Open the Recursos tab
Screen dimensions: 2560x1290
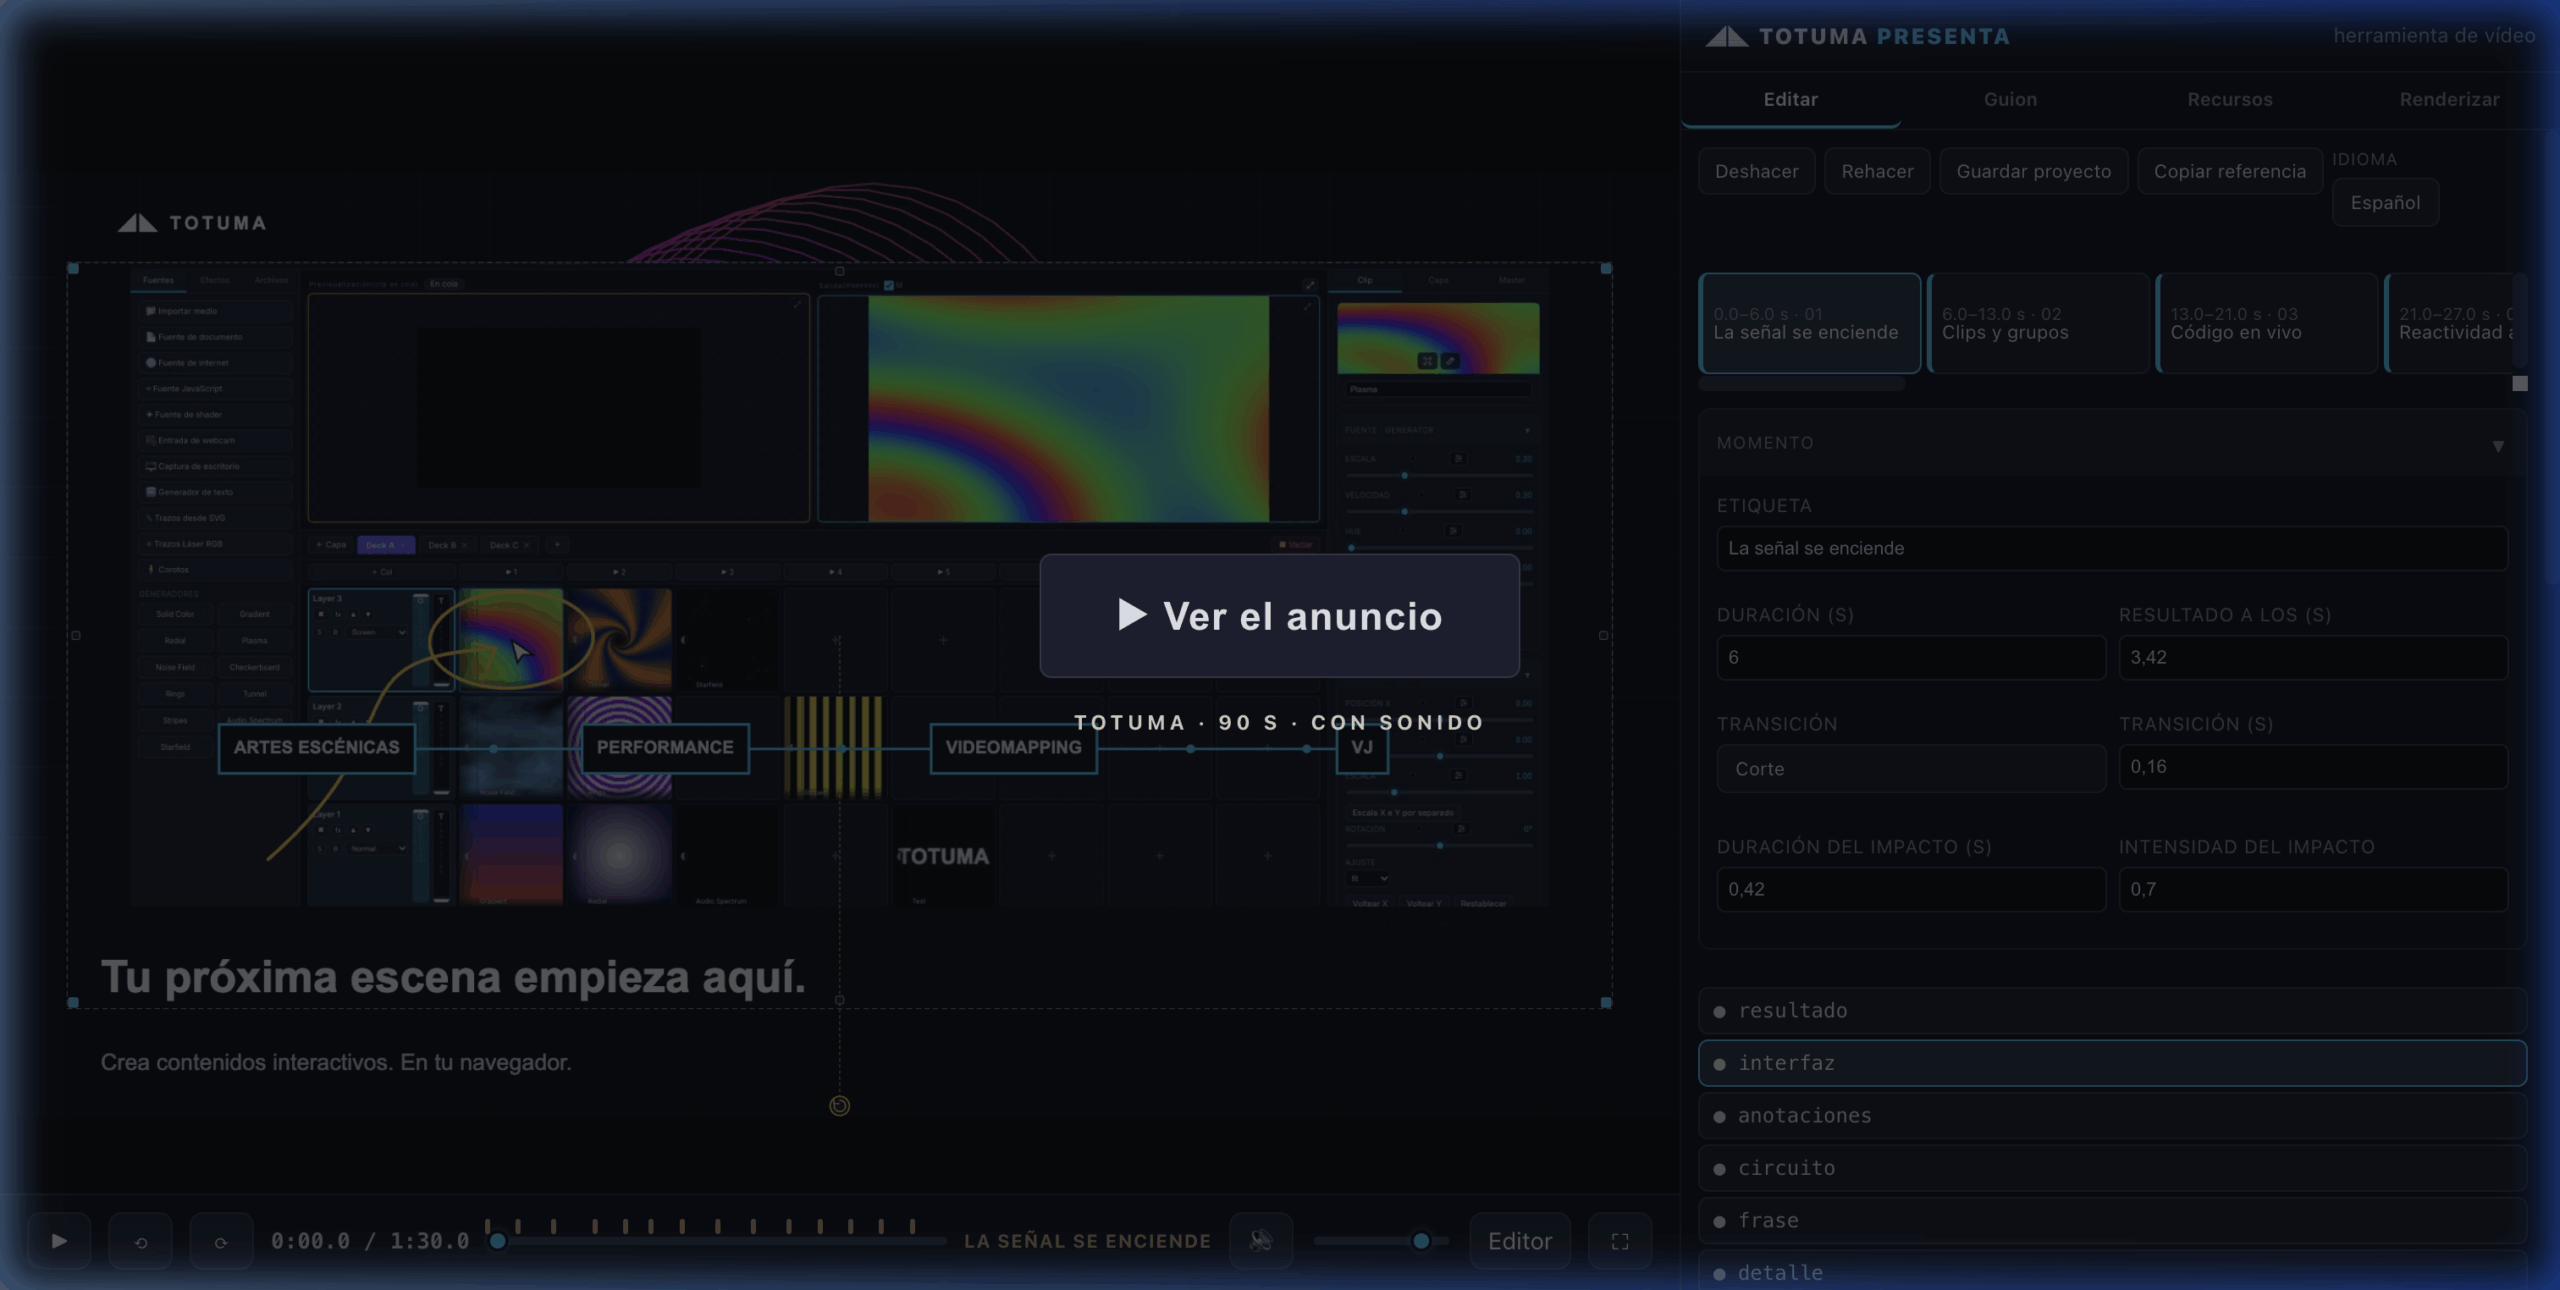coord(2230,99)
